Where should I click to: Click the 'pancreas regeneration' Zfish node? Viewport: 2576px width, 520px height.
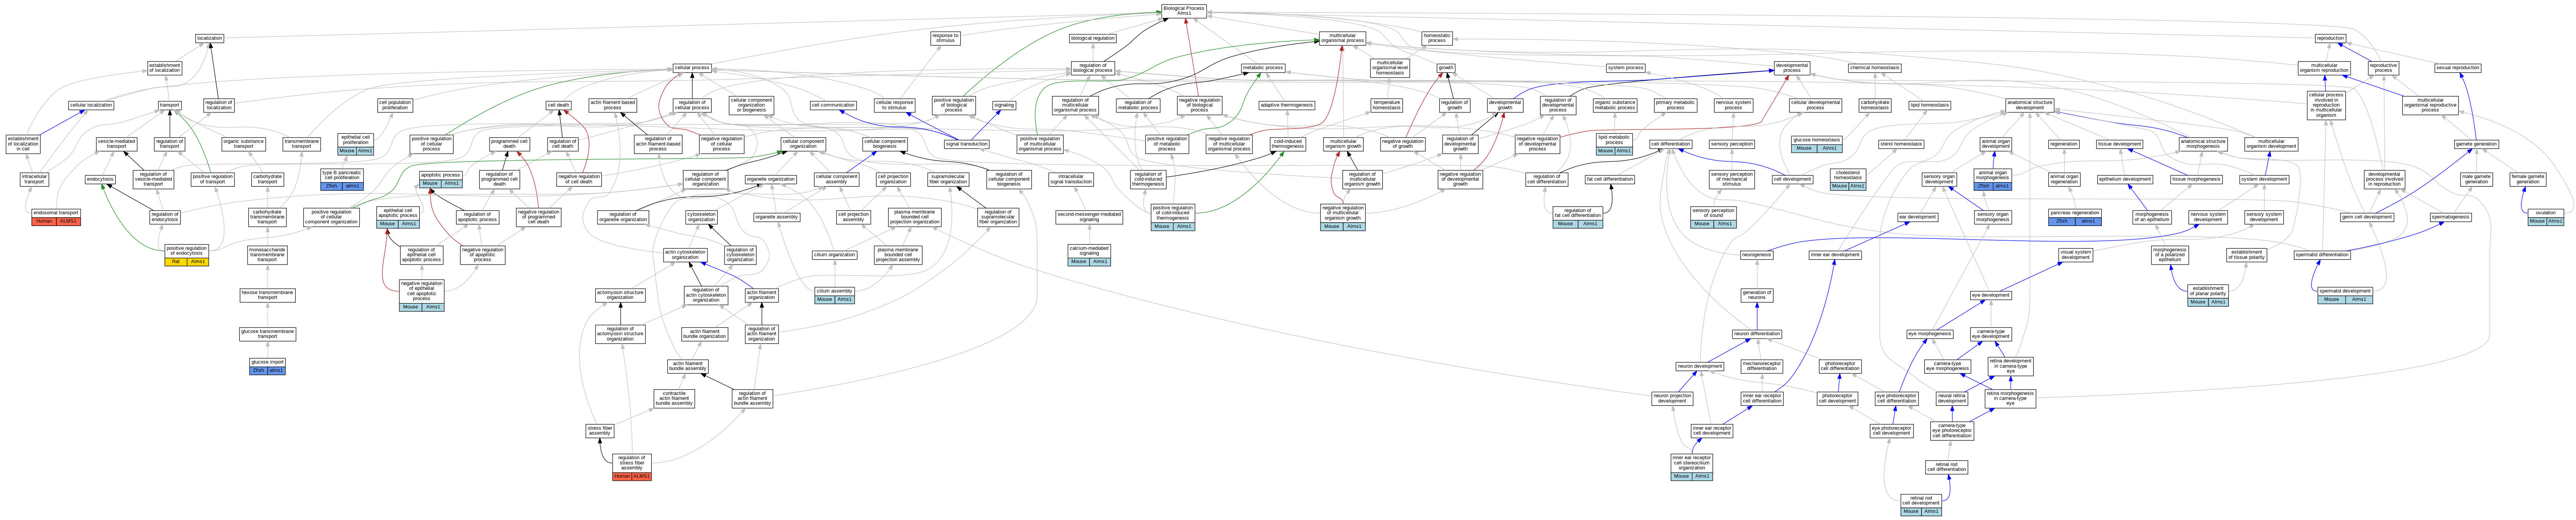click(x=2075, y=217)
